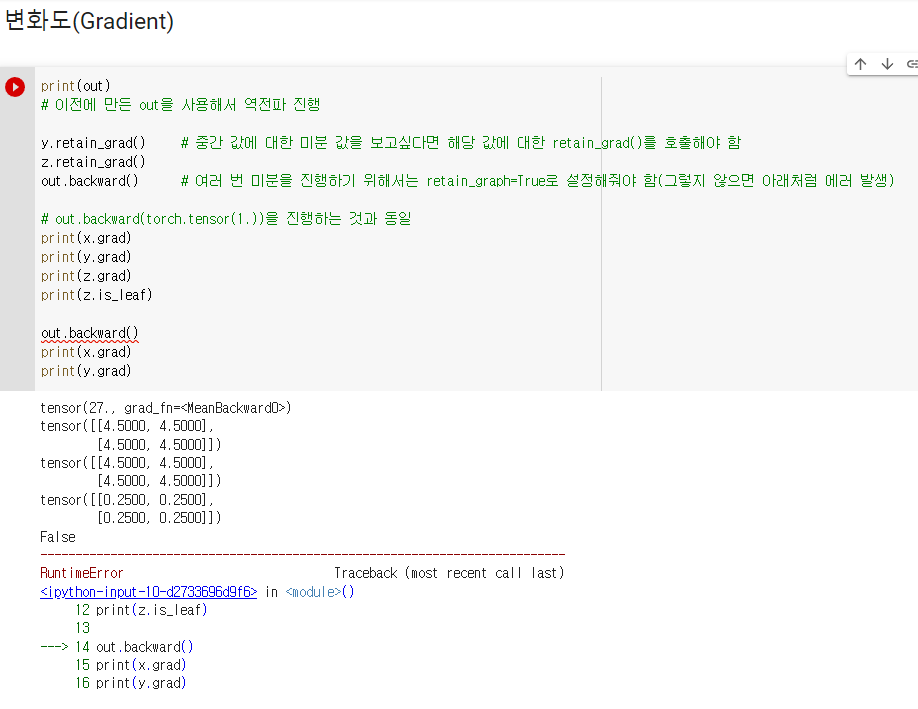Click traceback line 12 print(z.is_leaf)

pos(141,610)
